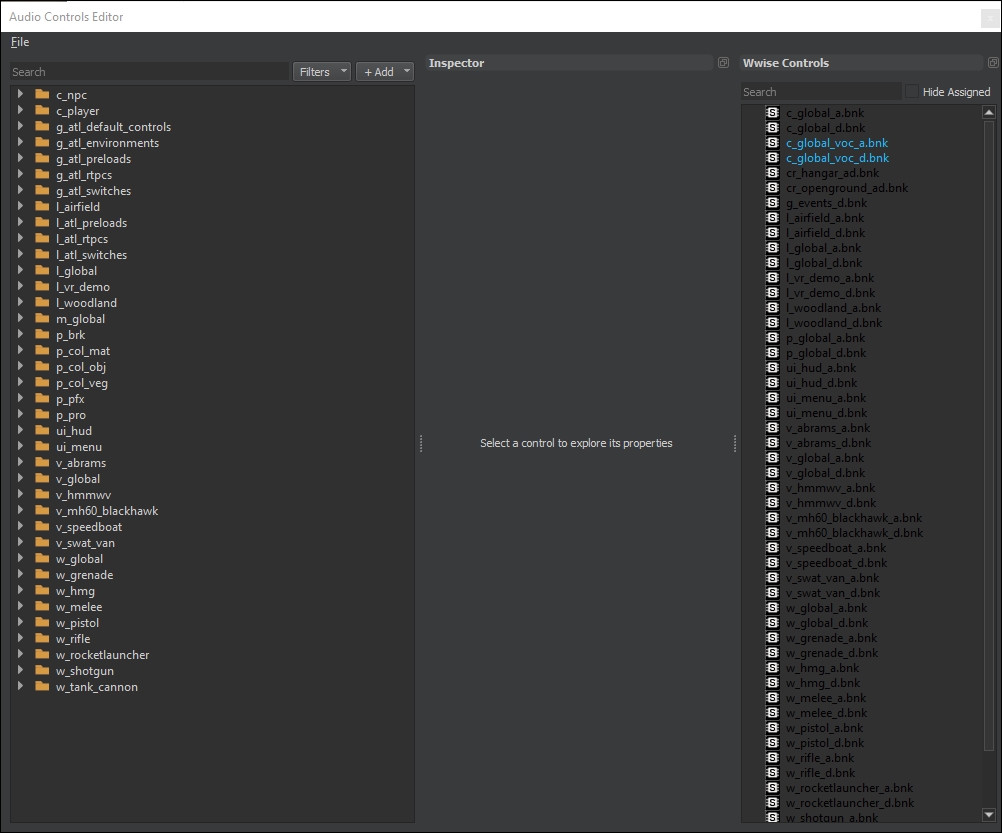Click splitter handle left of Wwise Controls
Viewport: 1002px width, 833px height.
point(735,443)
